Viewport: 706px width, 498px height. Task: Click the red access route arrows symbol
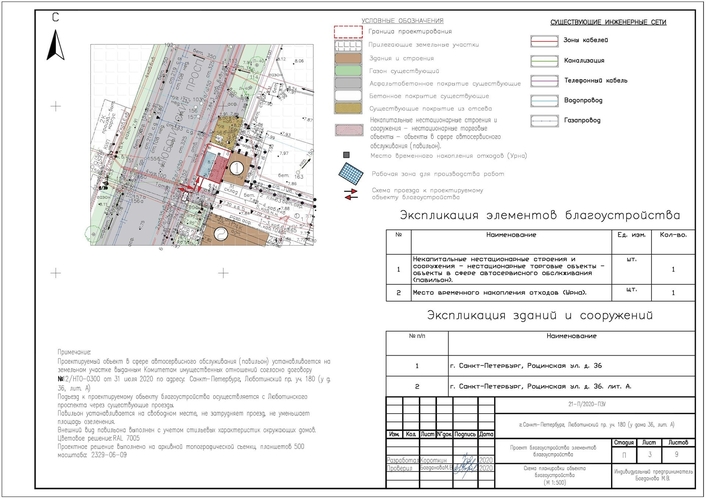[x=351, y=194]
